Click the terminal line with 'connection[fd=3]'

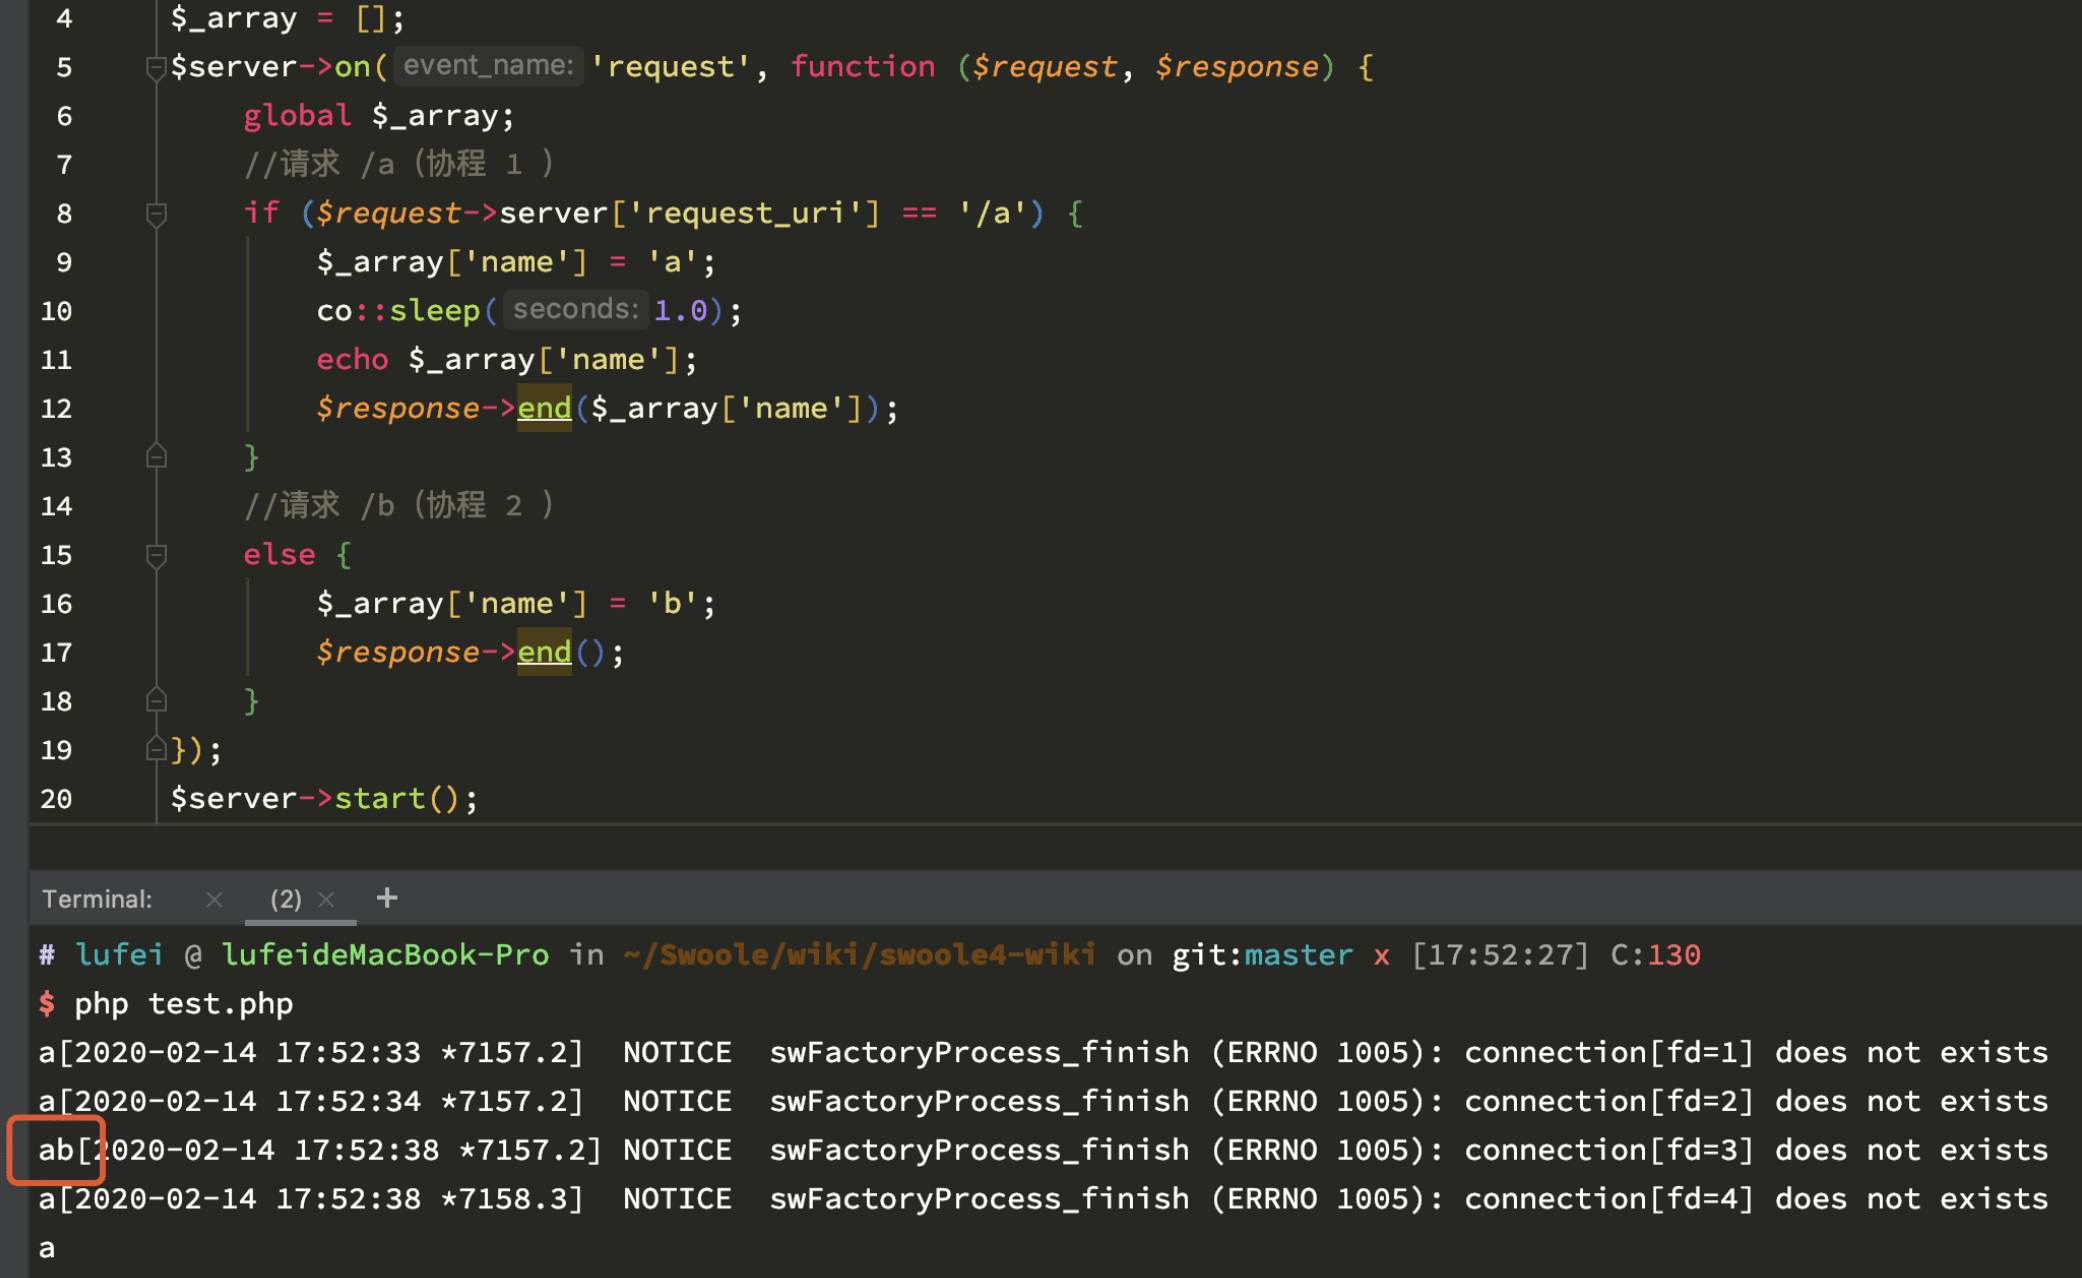[x=1044, y=1151]
